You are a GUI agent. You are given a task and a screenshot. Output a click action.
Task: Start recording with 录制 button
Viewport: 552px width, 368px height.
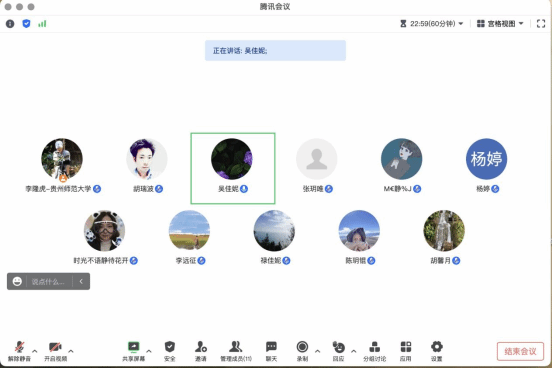click(302, 351)
